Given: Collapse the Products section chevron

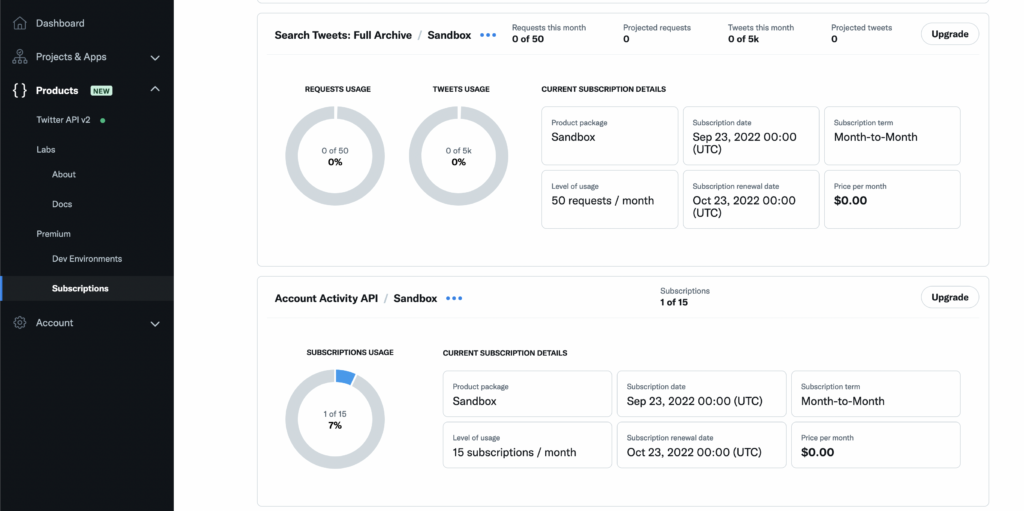Looking at the screenshot, I should [x=154, y=90].
